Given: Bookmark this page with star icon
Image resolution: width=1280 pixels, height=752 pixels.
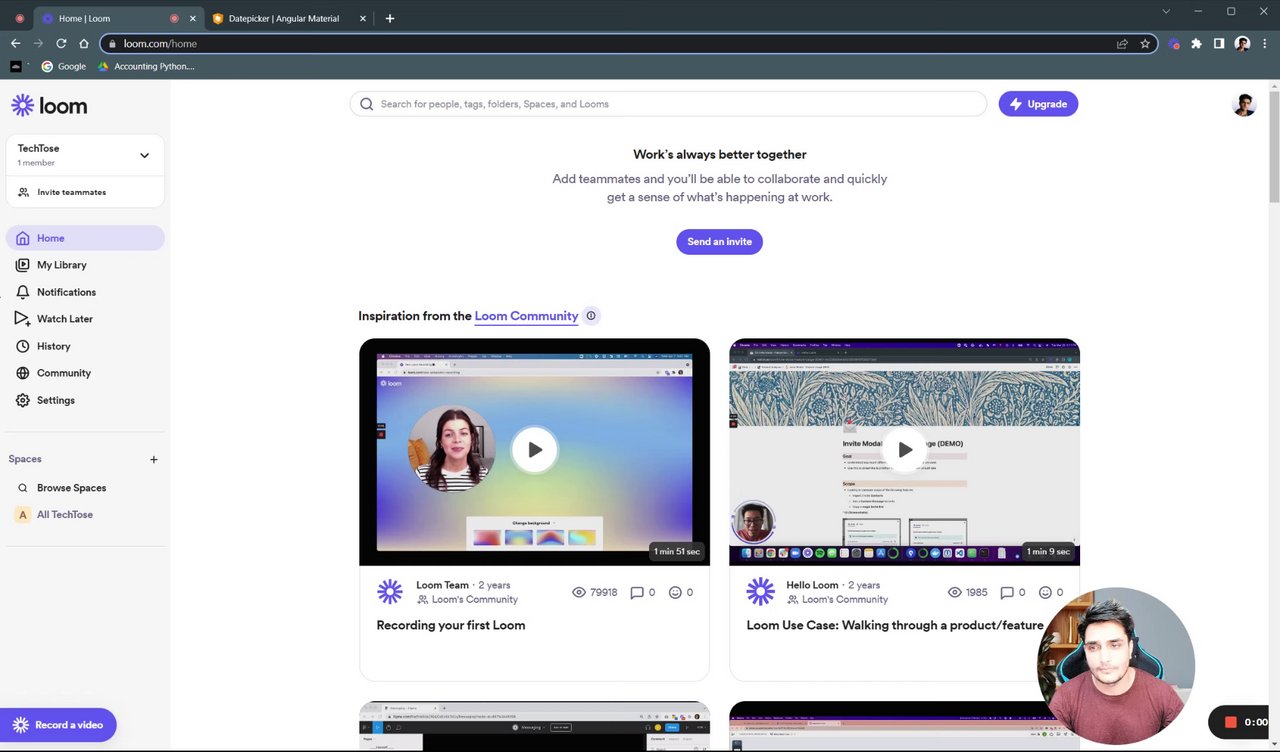Looking at the screenshot, I should click(x=1145, y=43).
